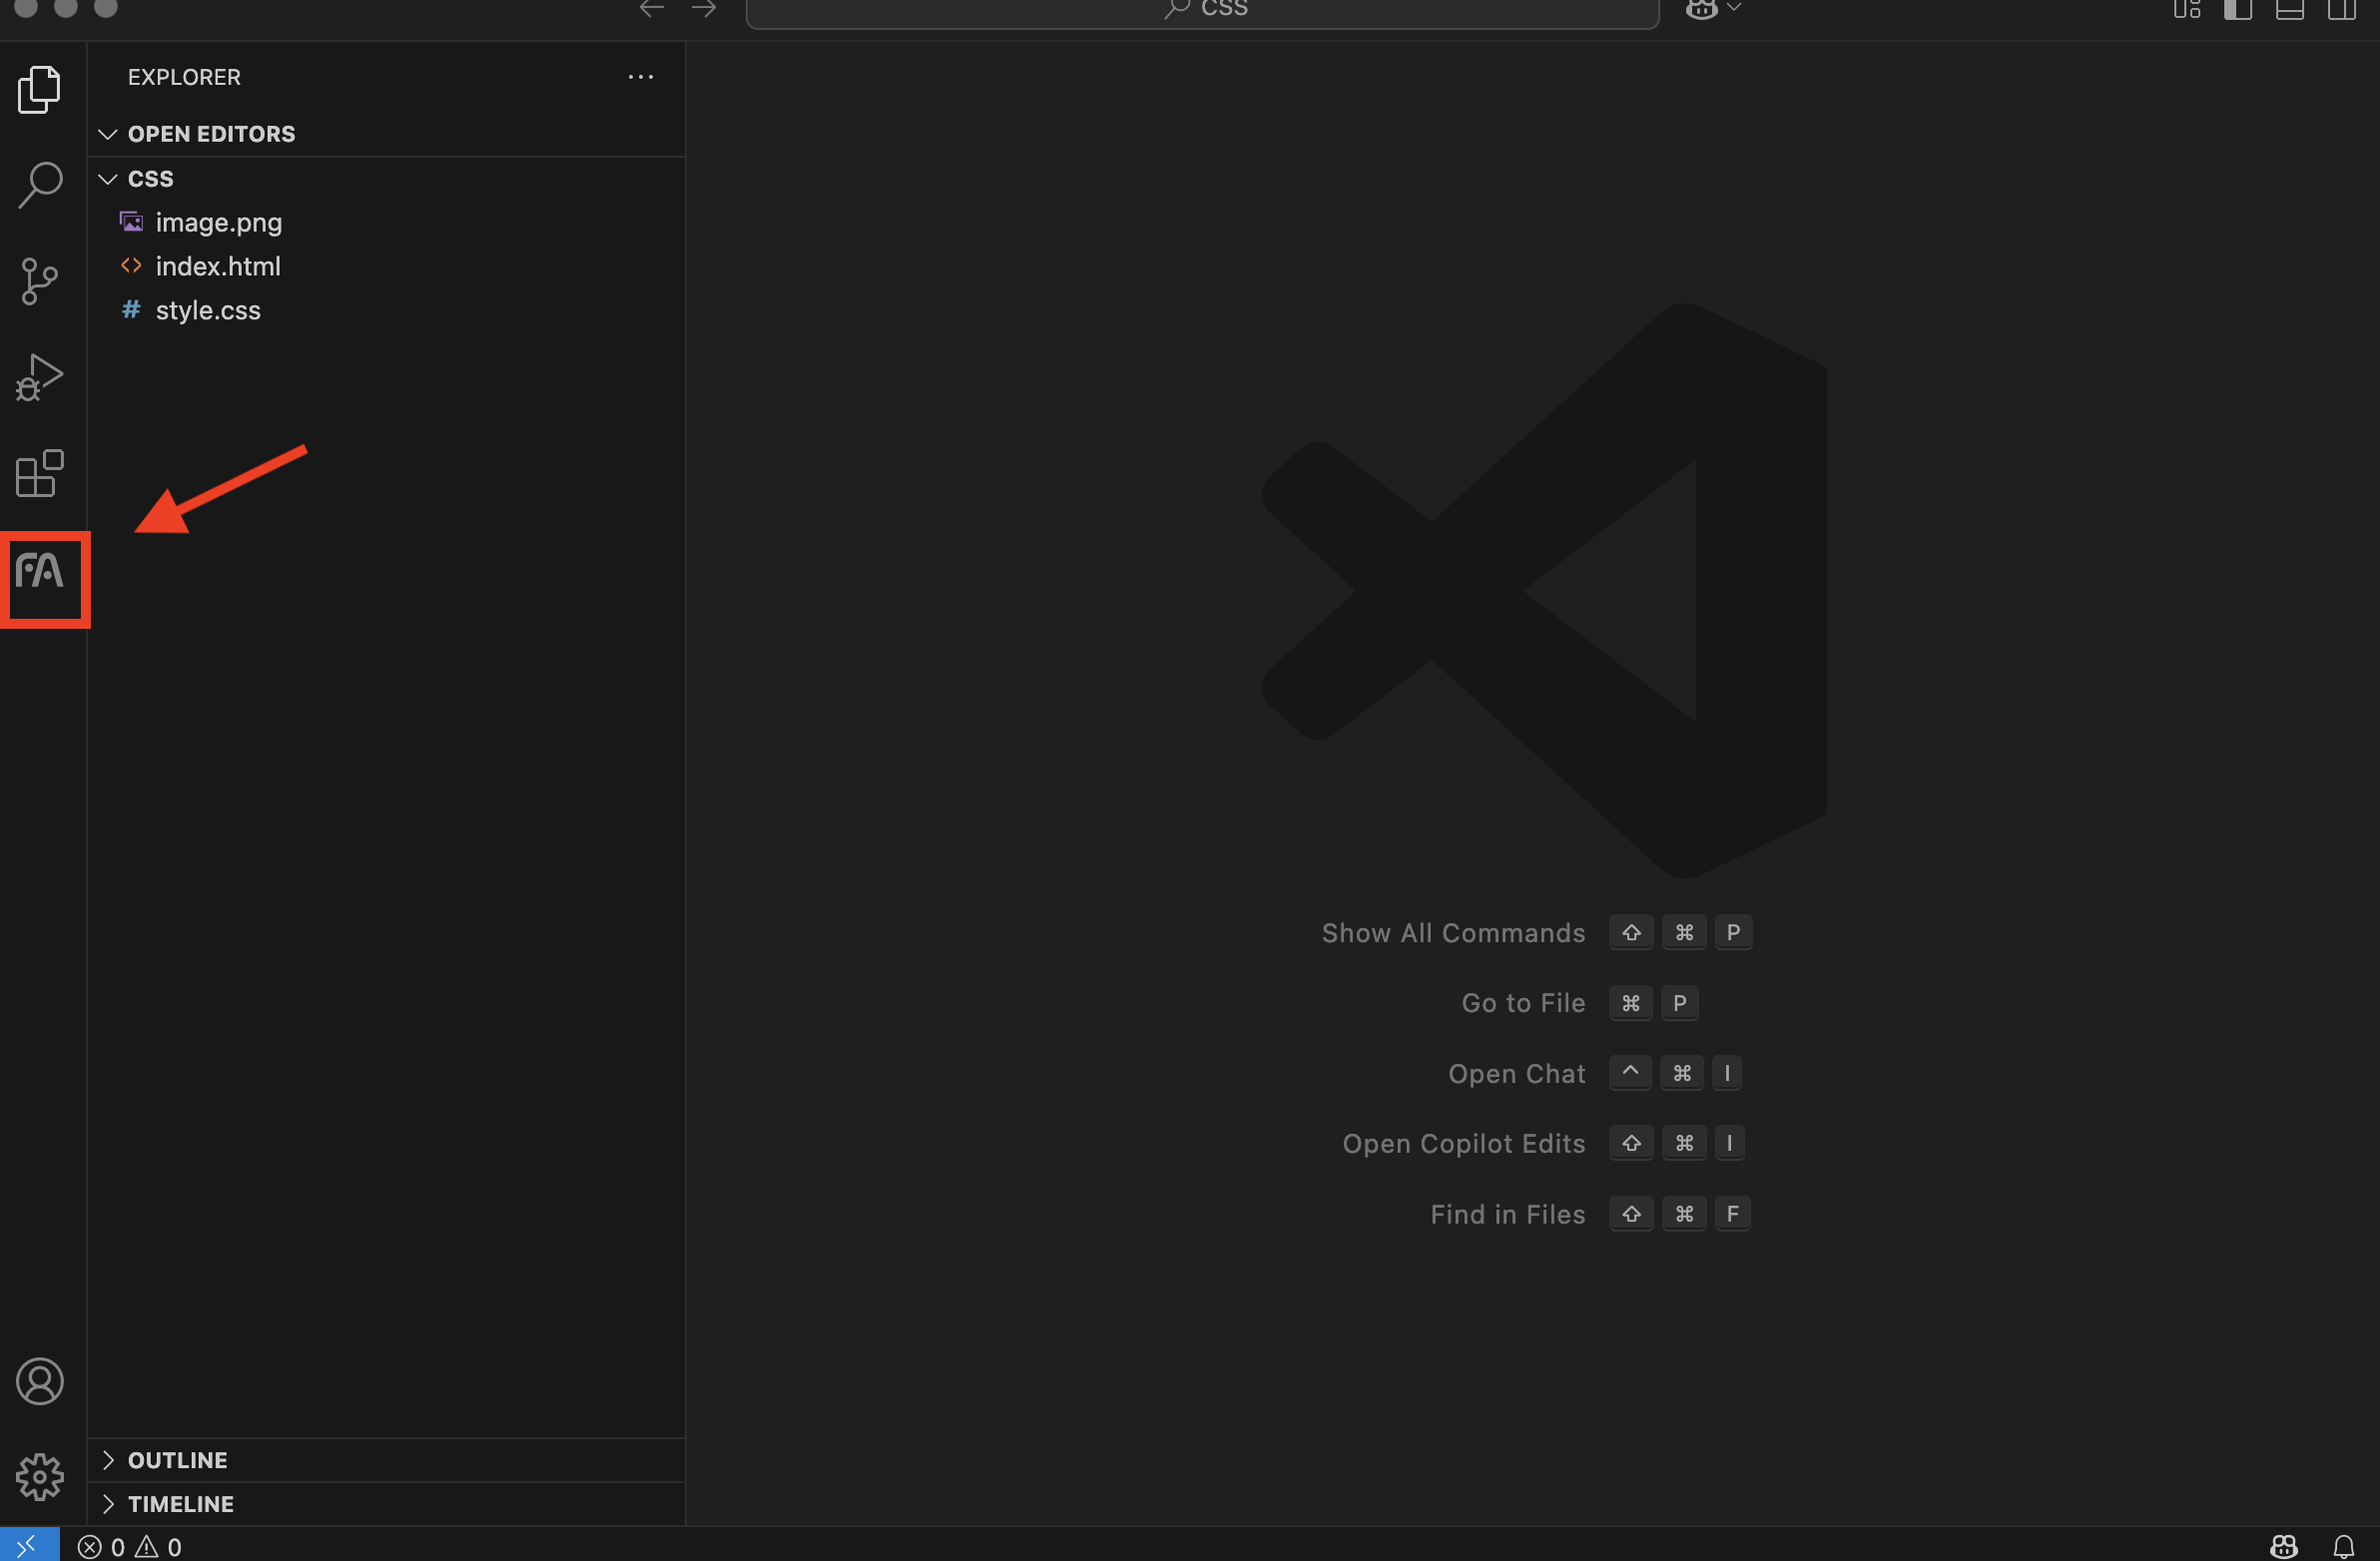Viewport: 2380px width, 1561px height.
Task: Click the Show All Commands label
Action: [1453, 933]
